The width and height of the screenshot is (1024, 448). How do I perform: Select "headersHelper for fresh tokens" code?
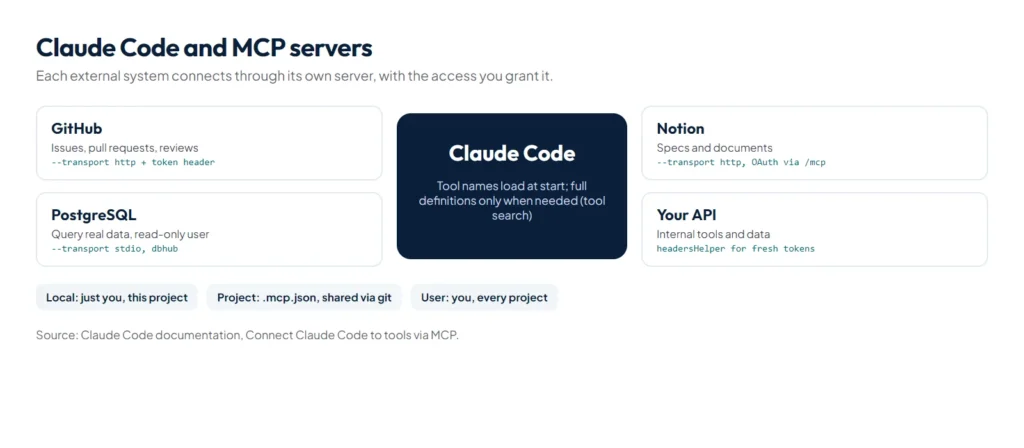[735, 249]
